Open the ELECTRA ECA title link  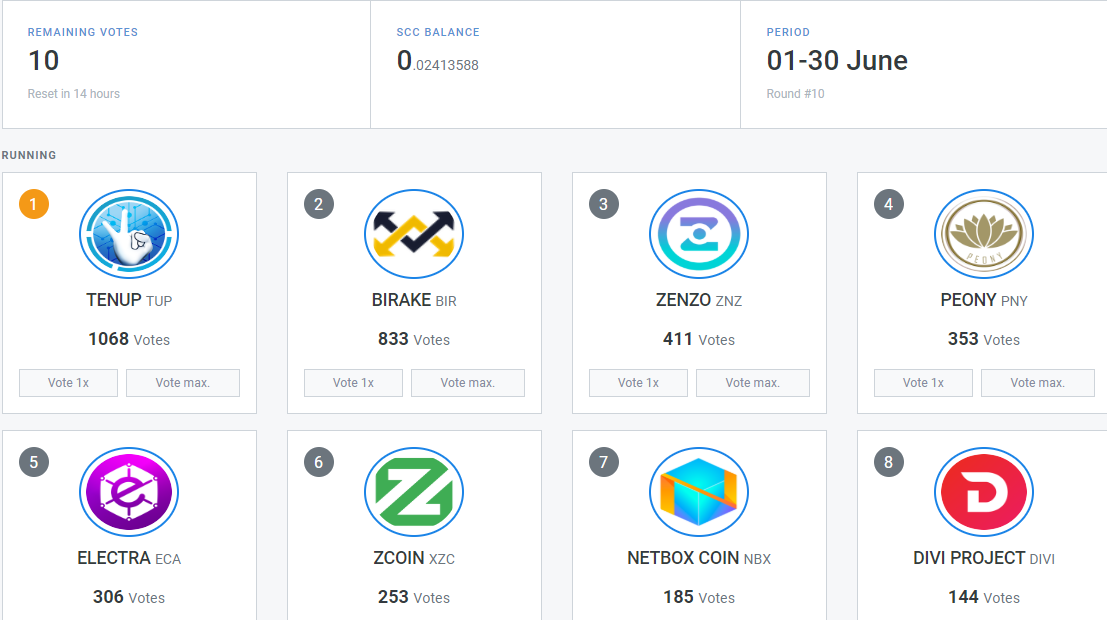click(129, 558)
